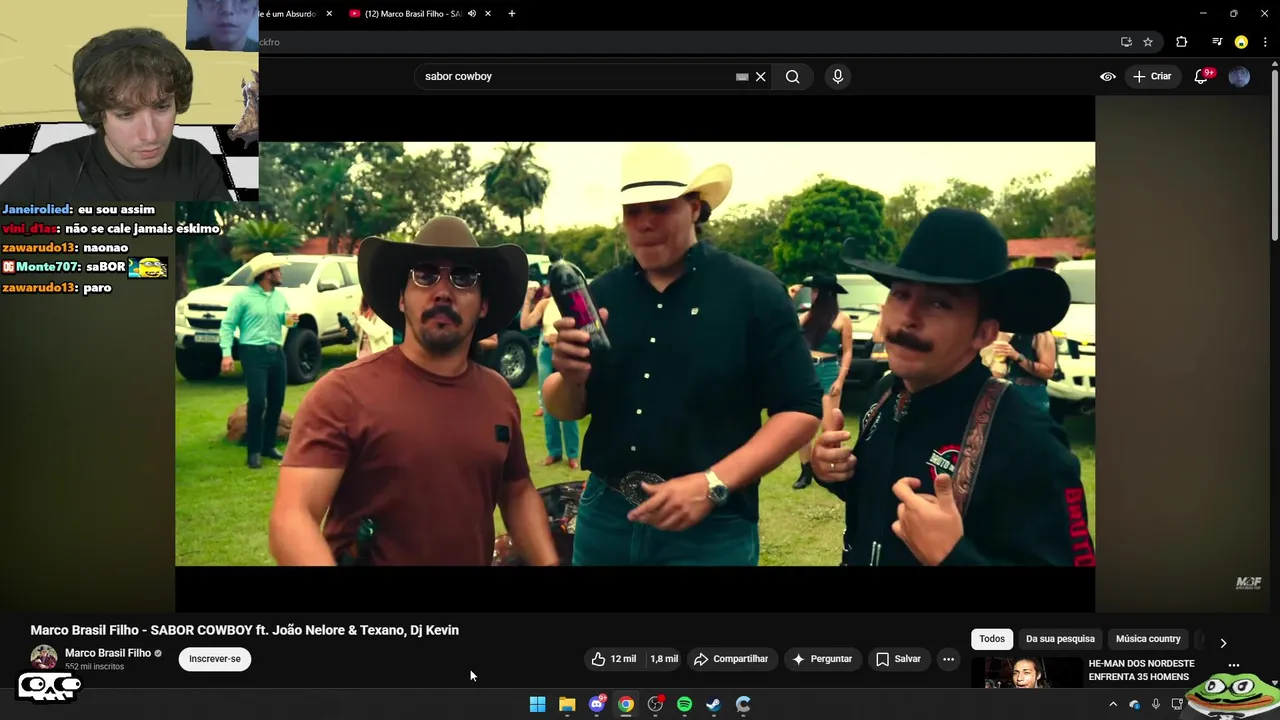The image size is (1280, 720).
Task: Subscribe using the Inscrever-se button
Action: (215, 659)
